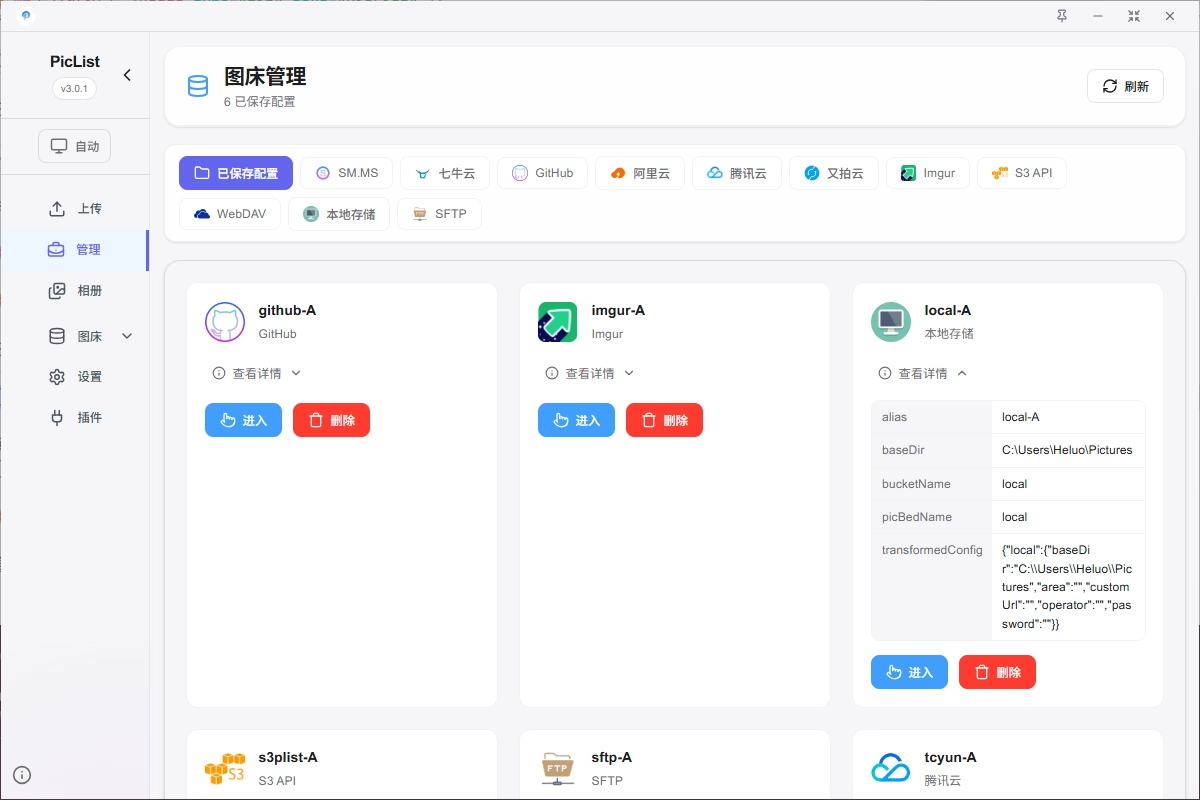Delete the local-A config with 删除
This screenshot has height=800, width=1200.
(997, 672)
